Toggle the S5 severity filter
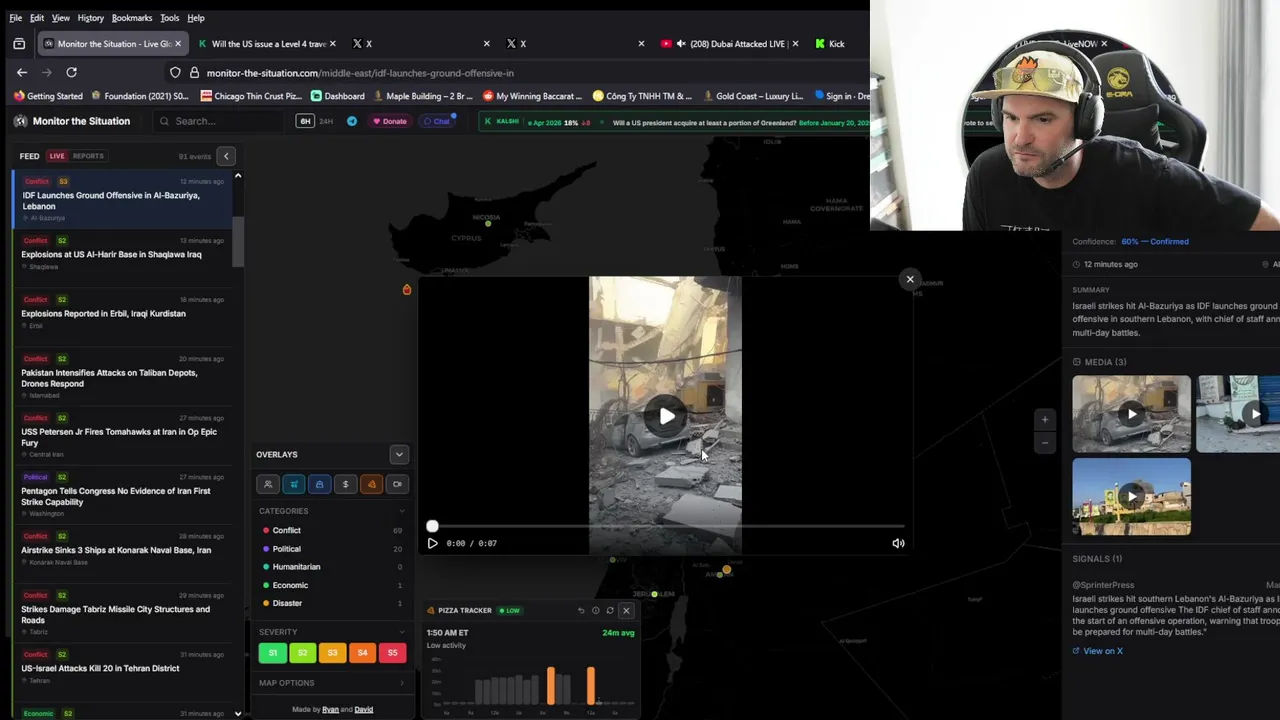This screenshot has width=1280, height=720. coord(392,653)
